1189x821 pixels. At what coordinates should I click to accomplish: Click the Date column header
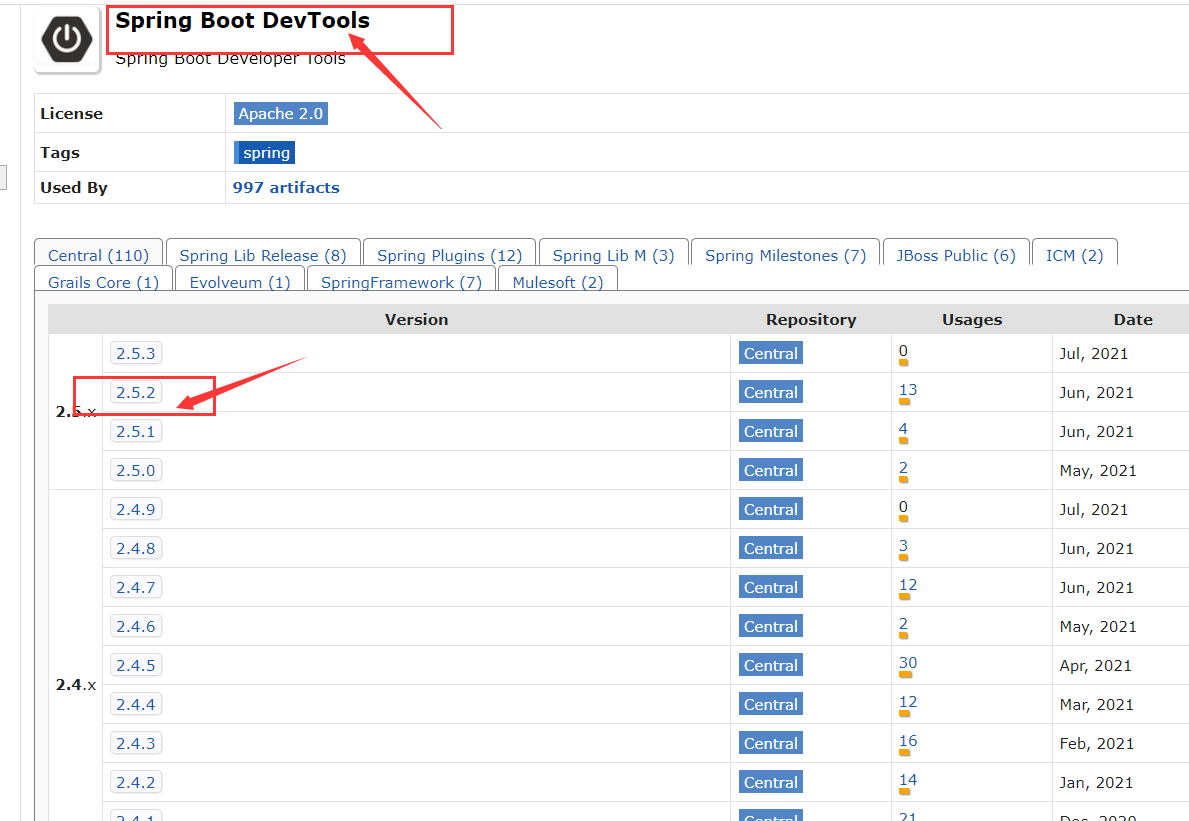click(x=1133, y=320)
